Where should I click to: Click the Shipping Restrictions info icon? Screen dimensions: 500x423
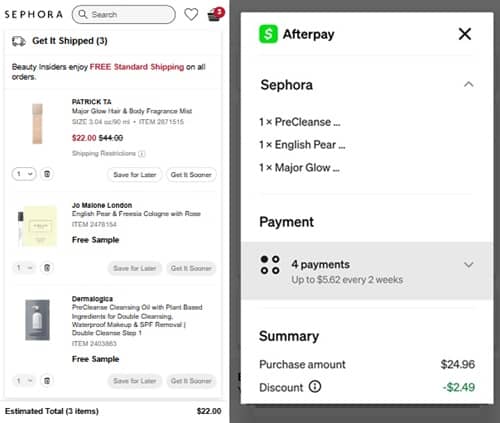coord(142,154)
